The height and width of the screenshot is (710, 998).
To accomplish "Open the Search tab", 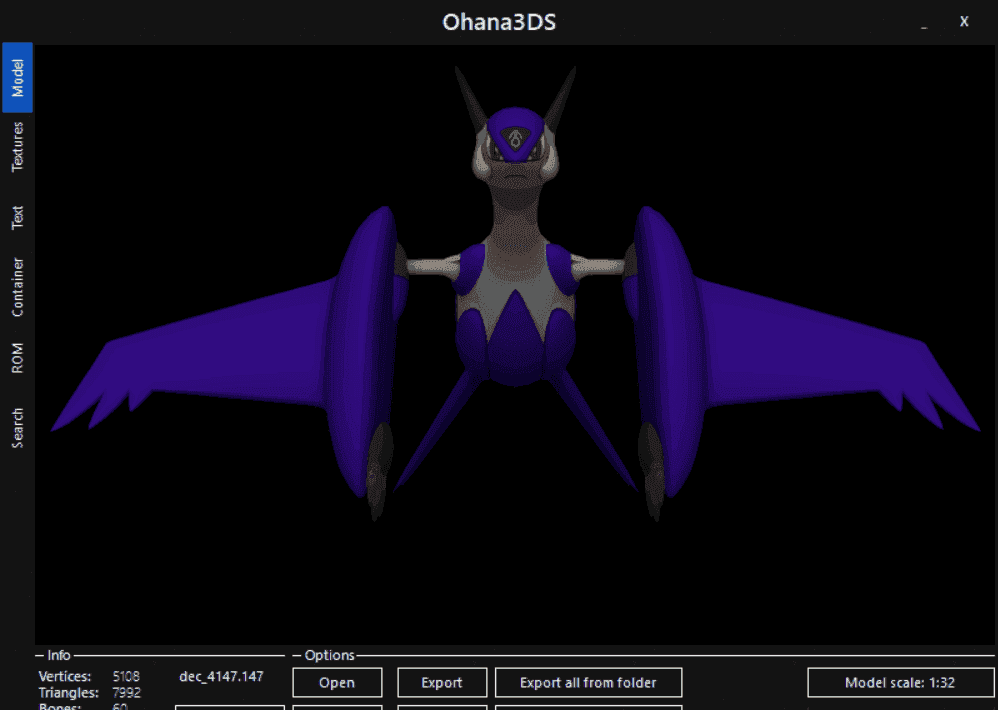I will pos(17,428).
